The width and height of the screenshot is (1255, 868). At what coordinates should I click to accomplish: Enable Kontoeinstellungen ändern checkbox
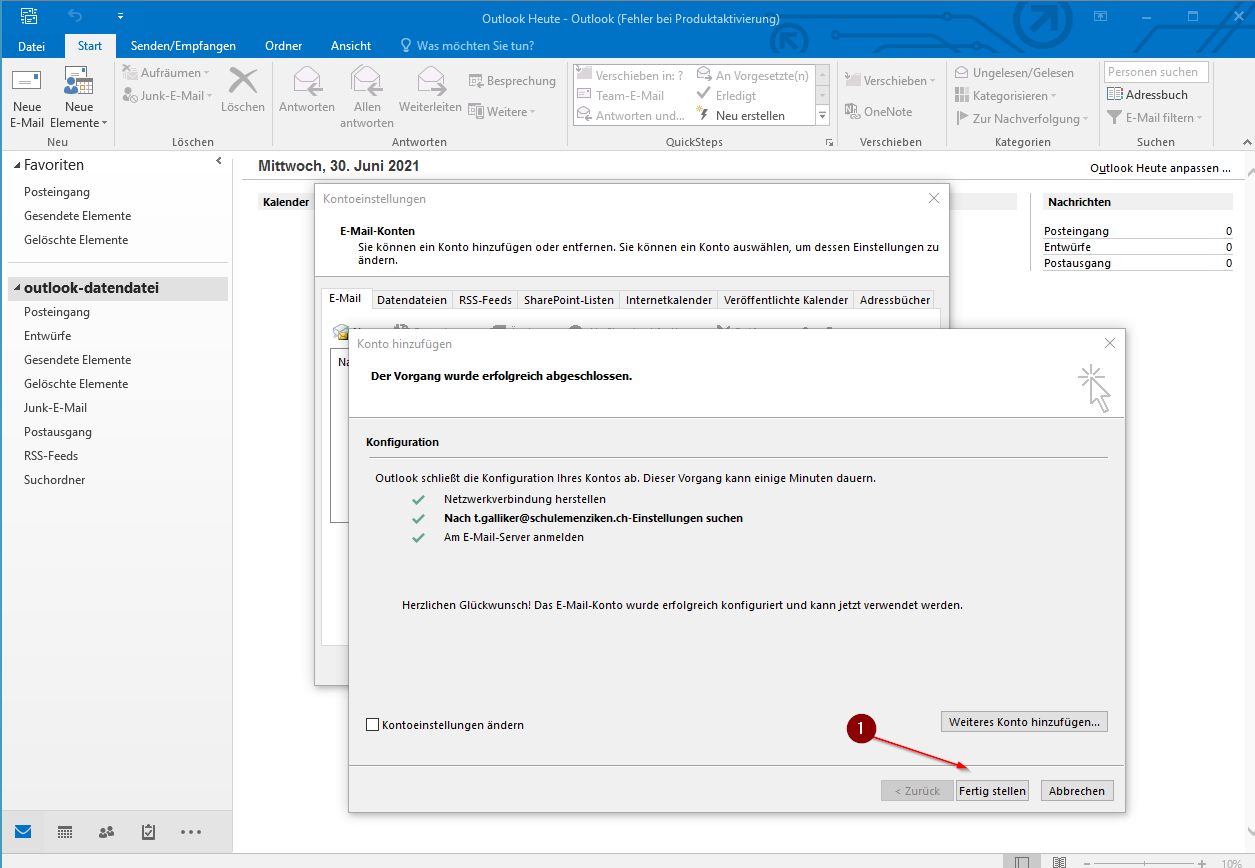373,725
